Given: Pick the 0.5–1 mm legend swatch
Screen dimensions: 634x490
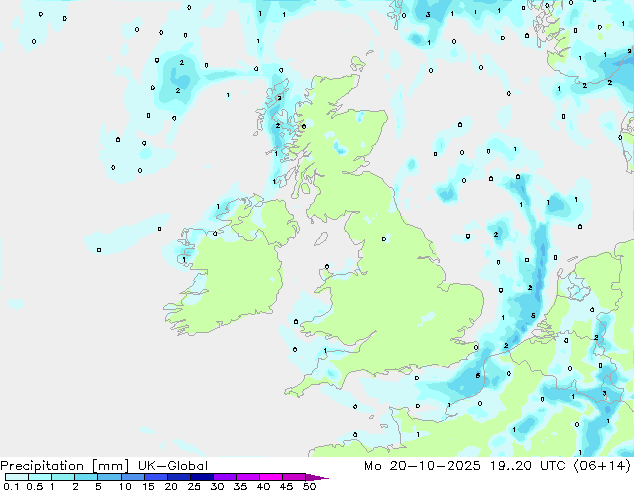Looking at the screenshot, I should tap(40, 477).
